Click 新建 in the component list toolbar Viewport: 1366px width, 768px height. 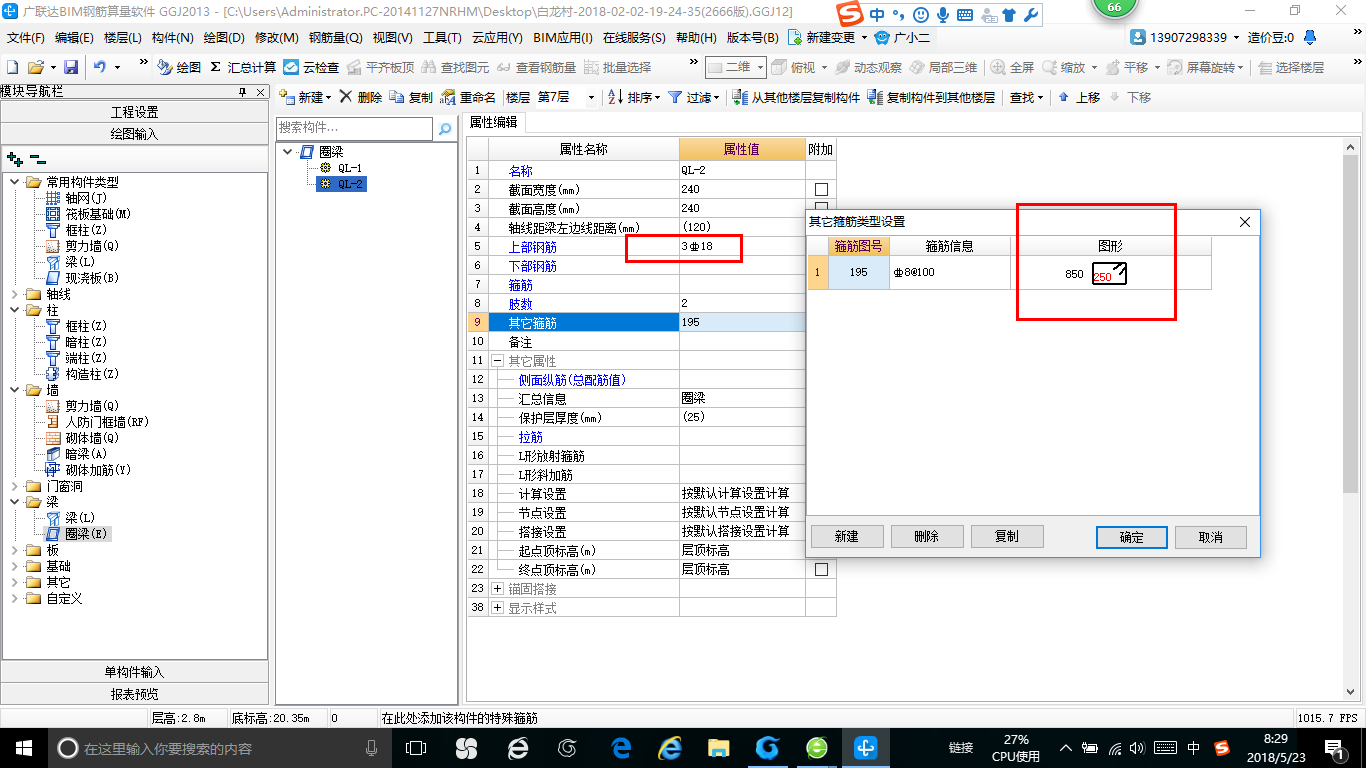[305, 97]
